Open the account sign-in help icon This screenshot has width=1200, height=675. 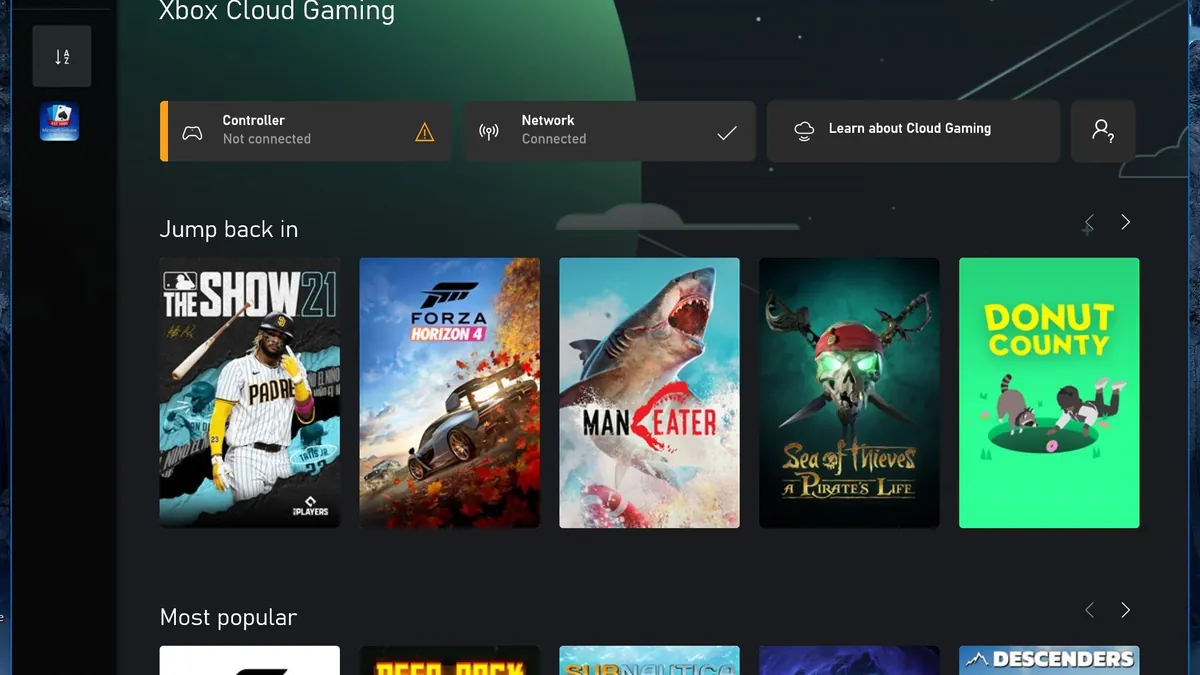[1103, 131]
